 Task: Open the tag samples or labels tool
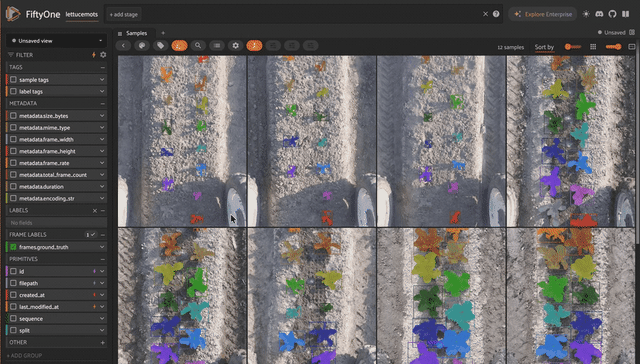click(x=161, y=46)
